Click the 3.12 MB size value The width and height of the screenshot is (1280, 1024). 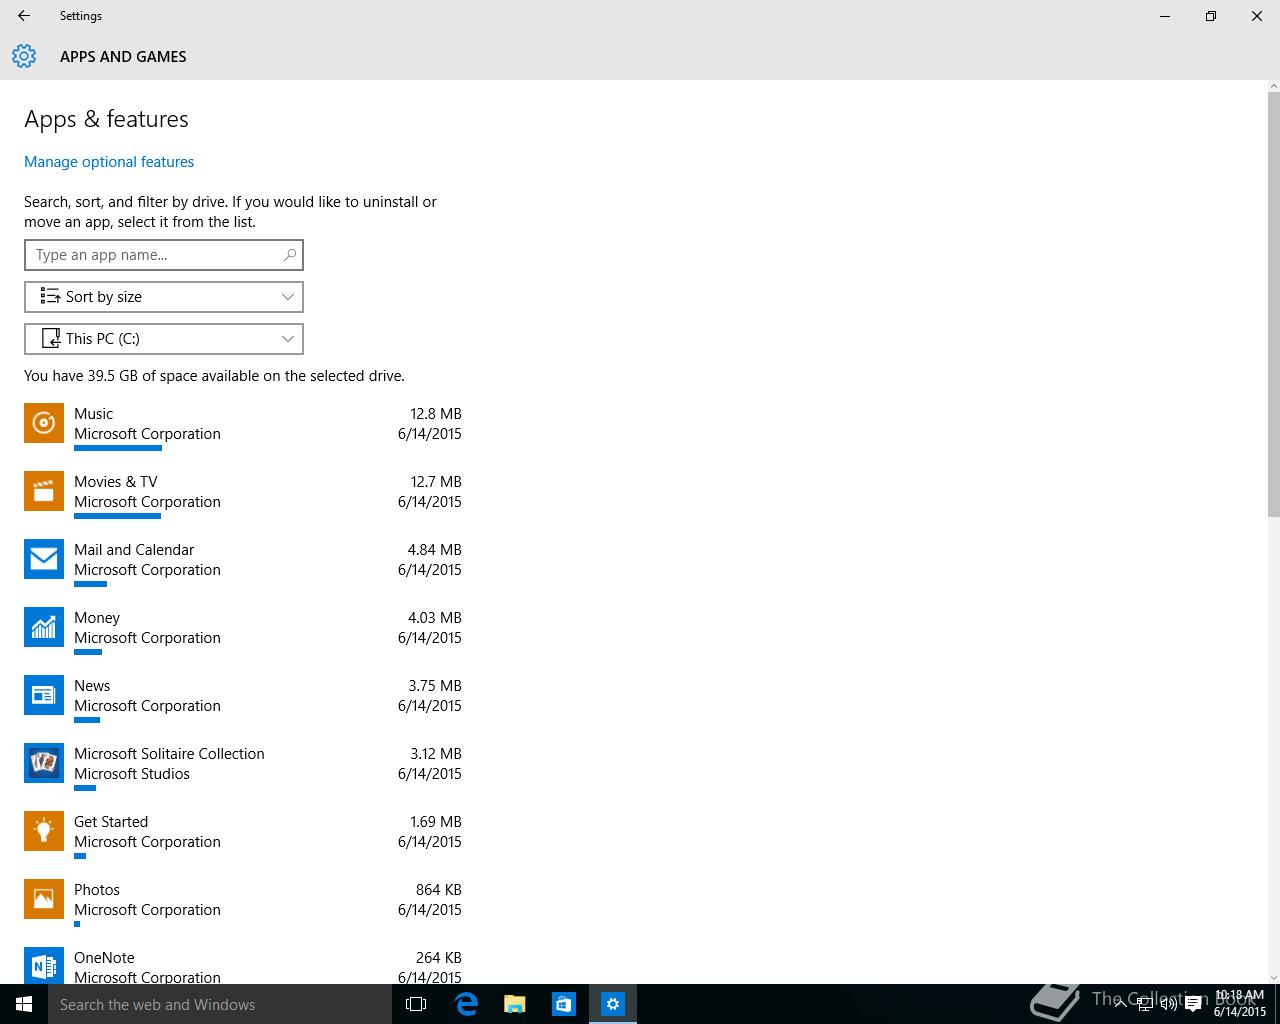pyautogui.click(x=435, y=754)
